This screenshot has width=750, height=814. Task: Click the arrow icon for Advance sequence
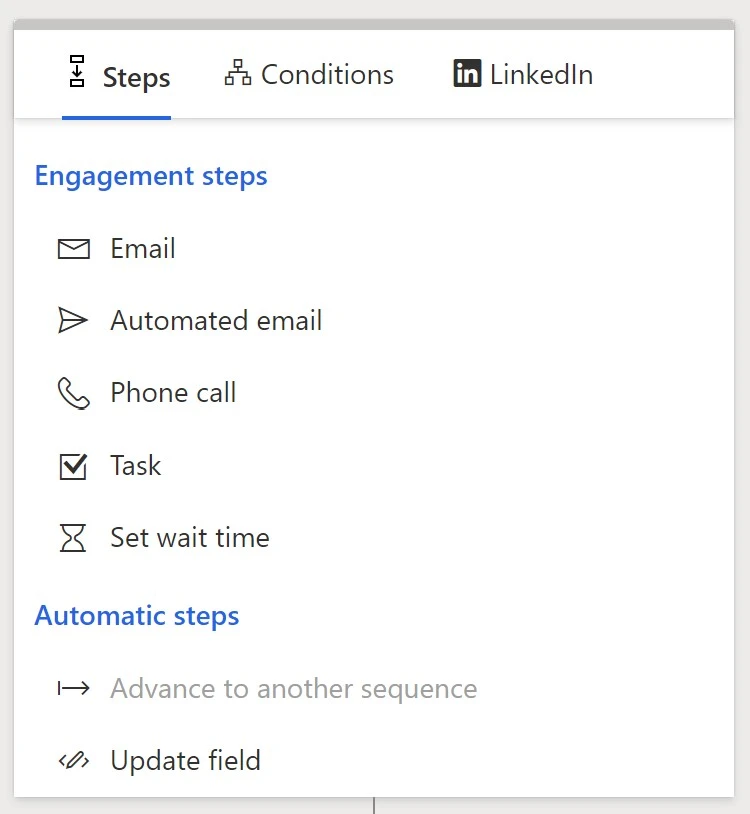[74, 689]
